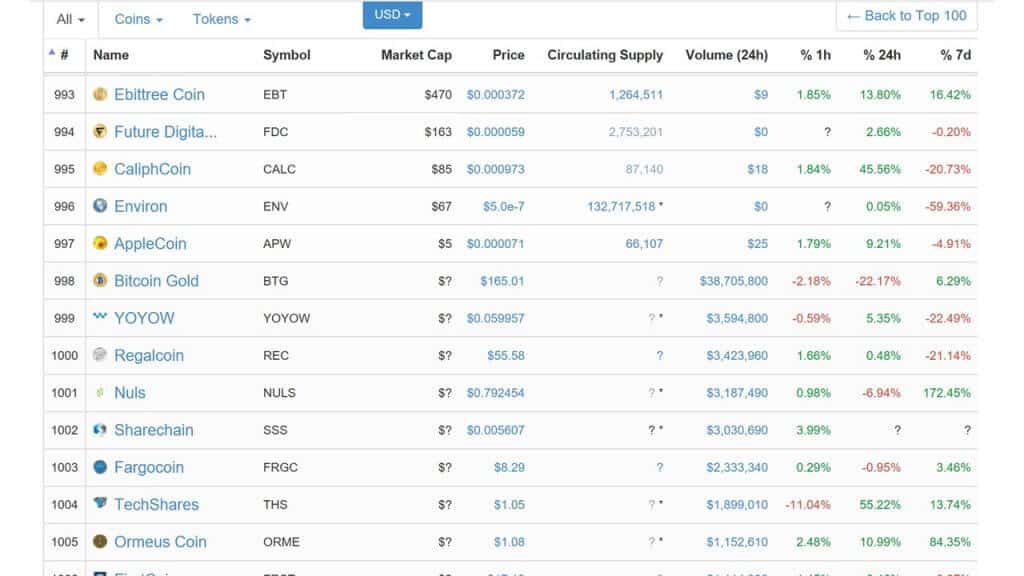Select the -59.36% value in Environ row

coord(948,206)
